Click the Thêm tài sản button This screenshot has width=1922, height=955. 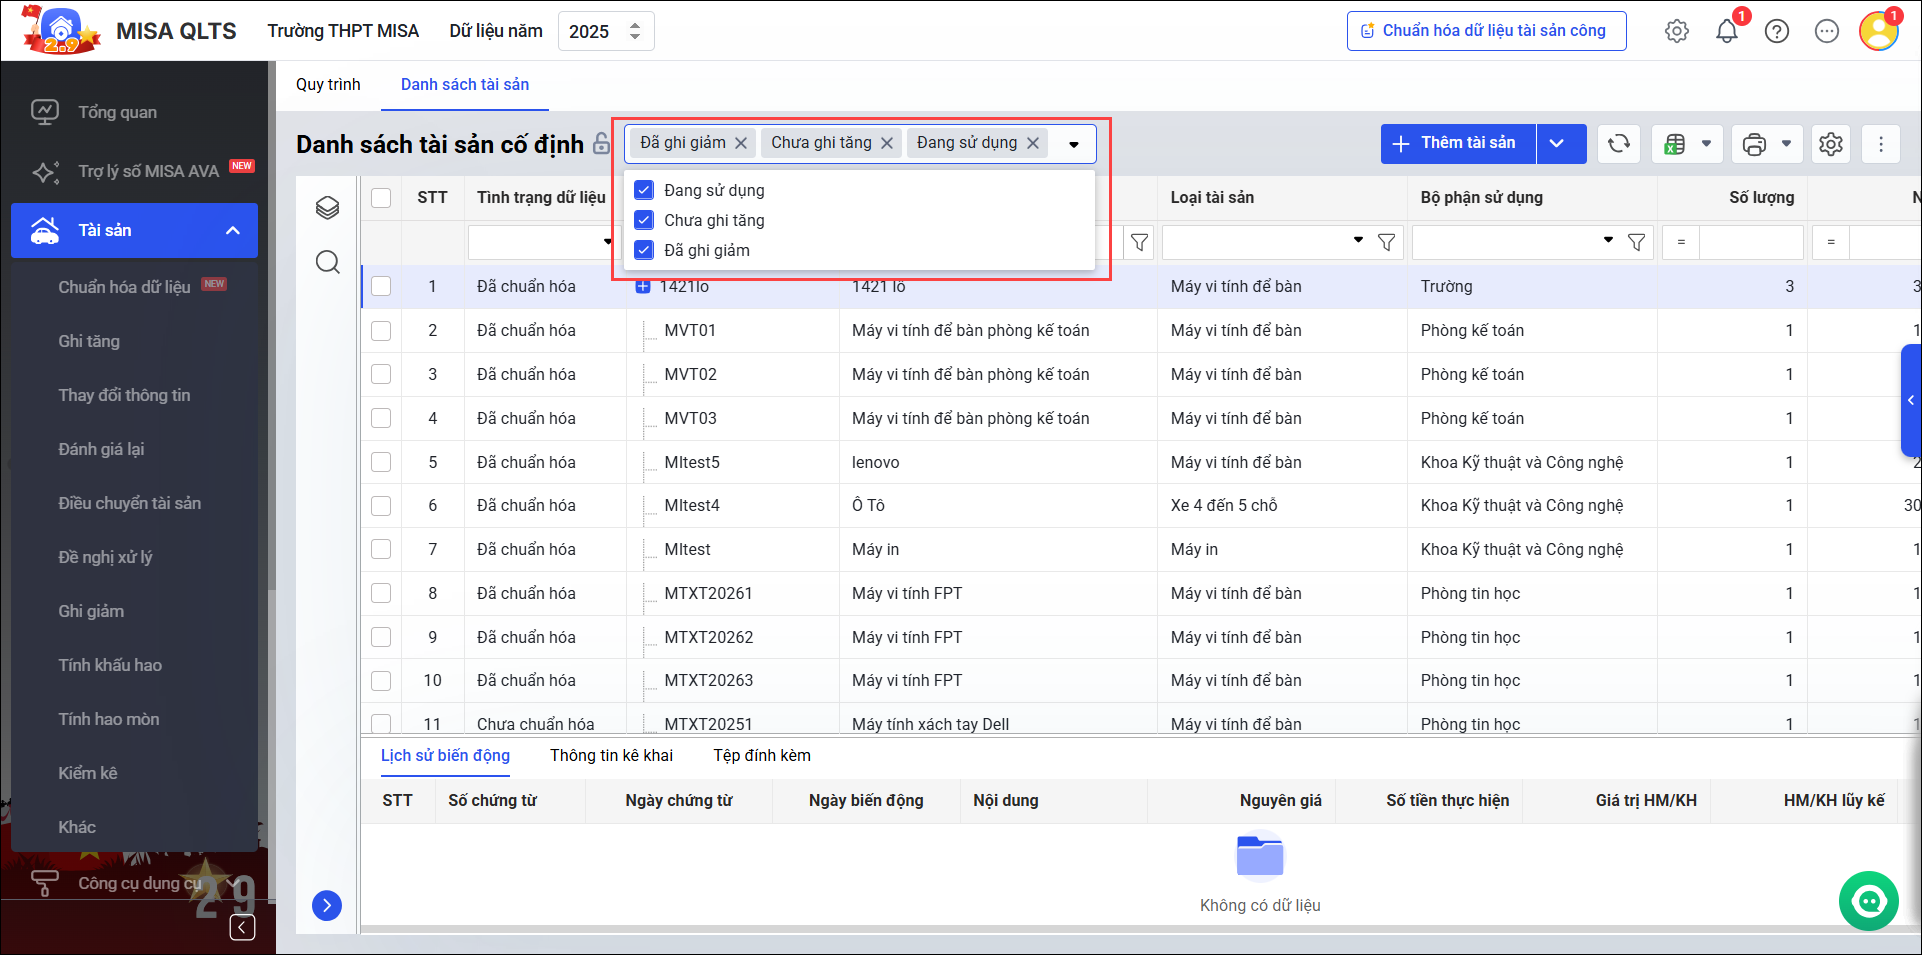(1458, 144)
